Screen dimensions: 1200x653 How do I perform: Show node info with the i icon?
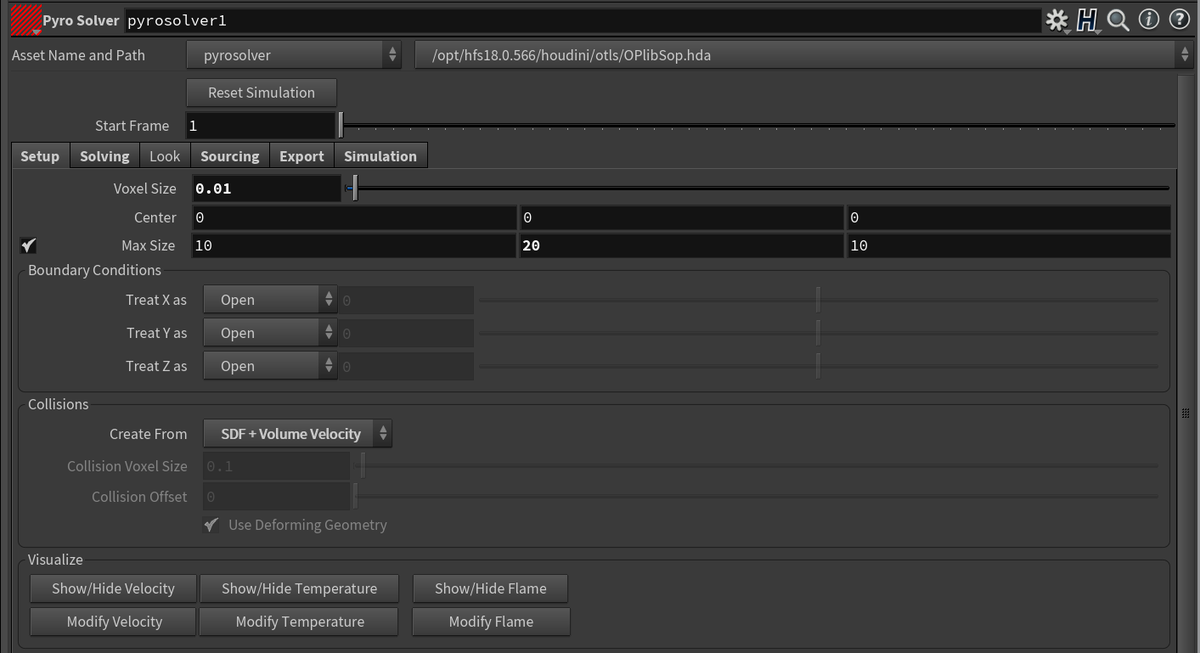[1149, 20]
